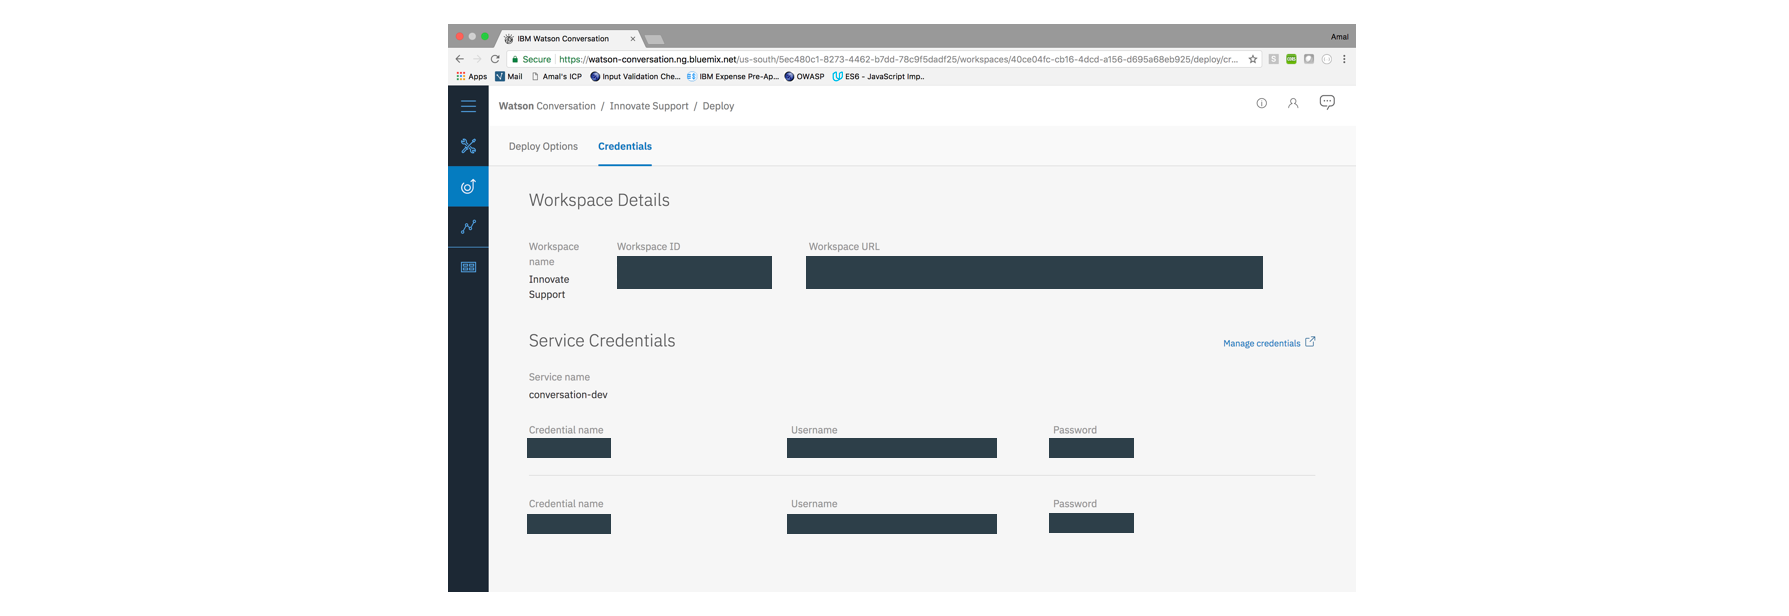Select the Deploy sidebar icon
1789x616 pixels.
coord(468,186)
